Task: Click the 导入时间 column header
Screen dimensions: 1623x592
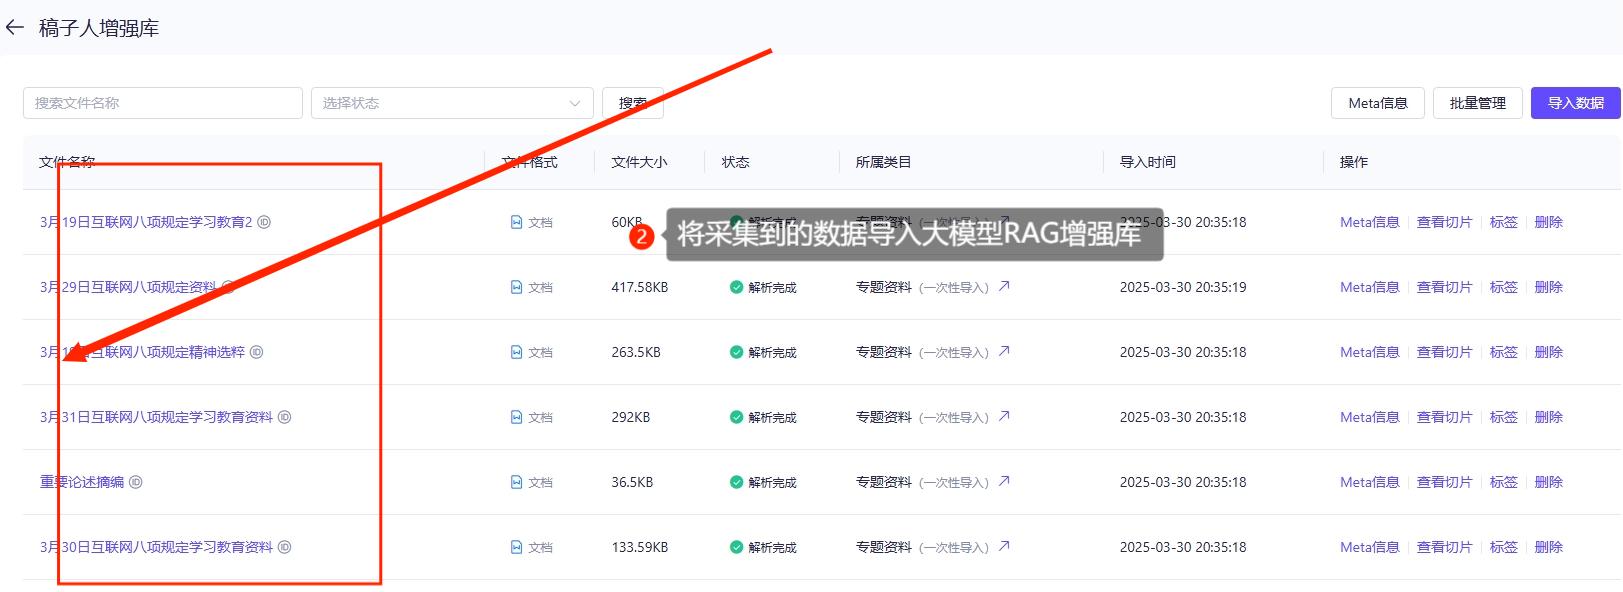Action: (x=1148, y=162)
